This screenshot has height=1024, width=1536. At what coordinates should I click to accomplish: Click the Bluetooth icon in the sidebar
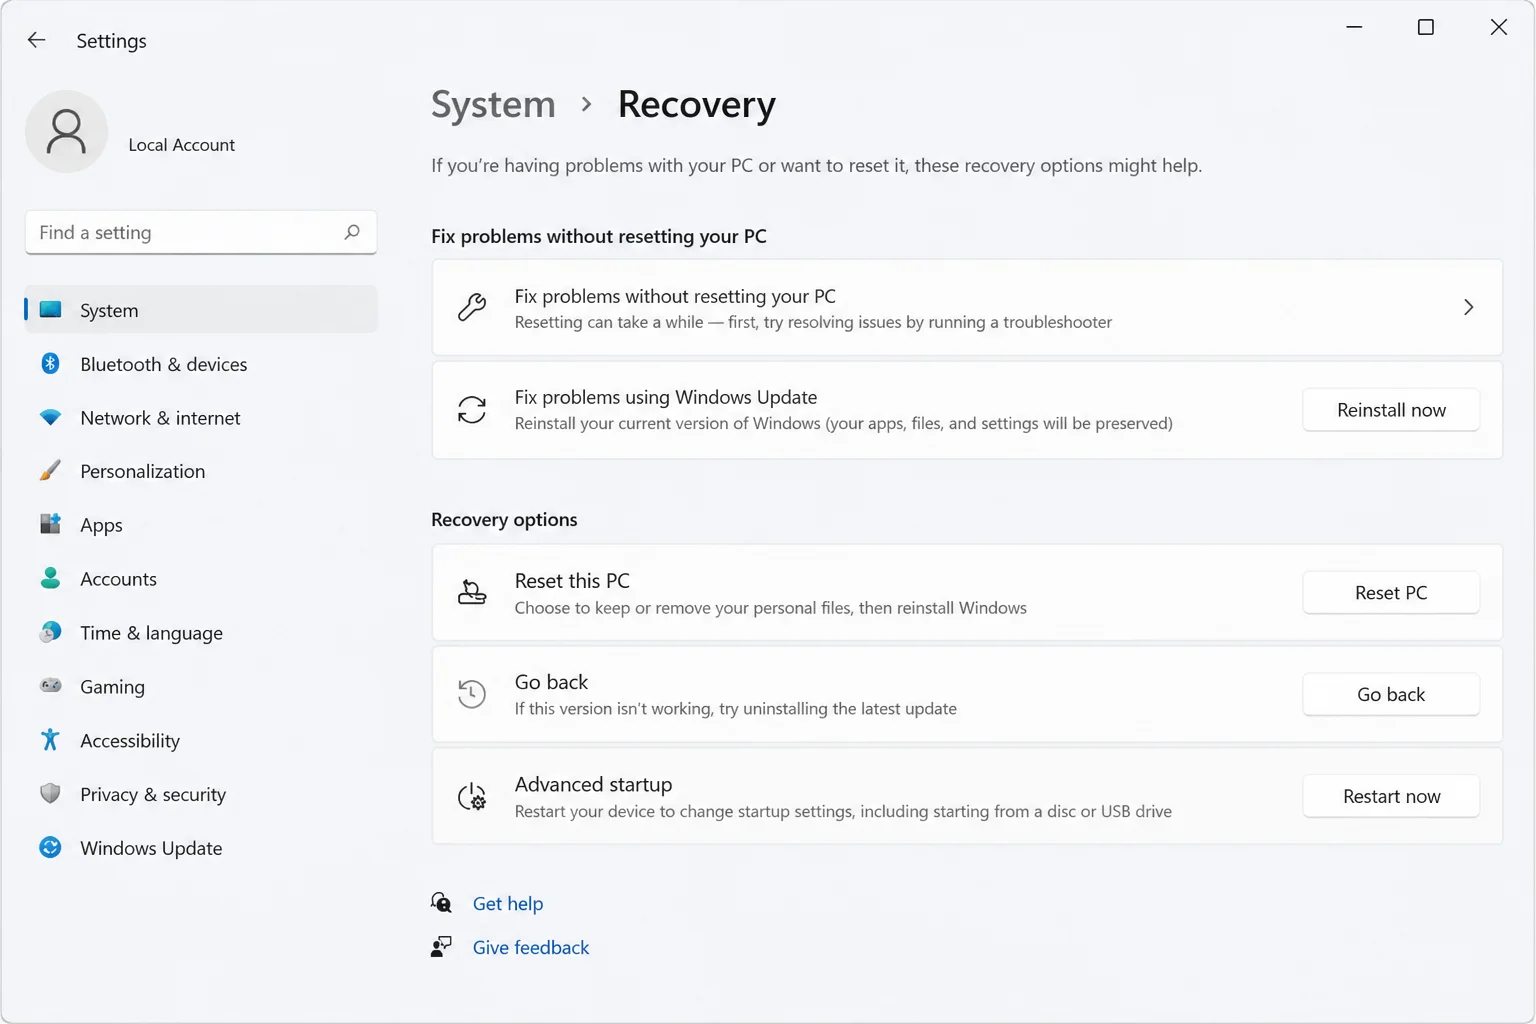click(50, 363)
